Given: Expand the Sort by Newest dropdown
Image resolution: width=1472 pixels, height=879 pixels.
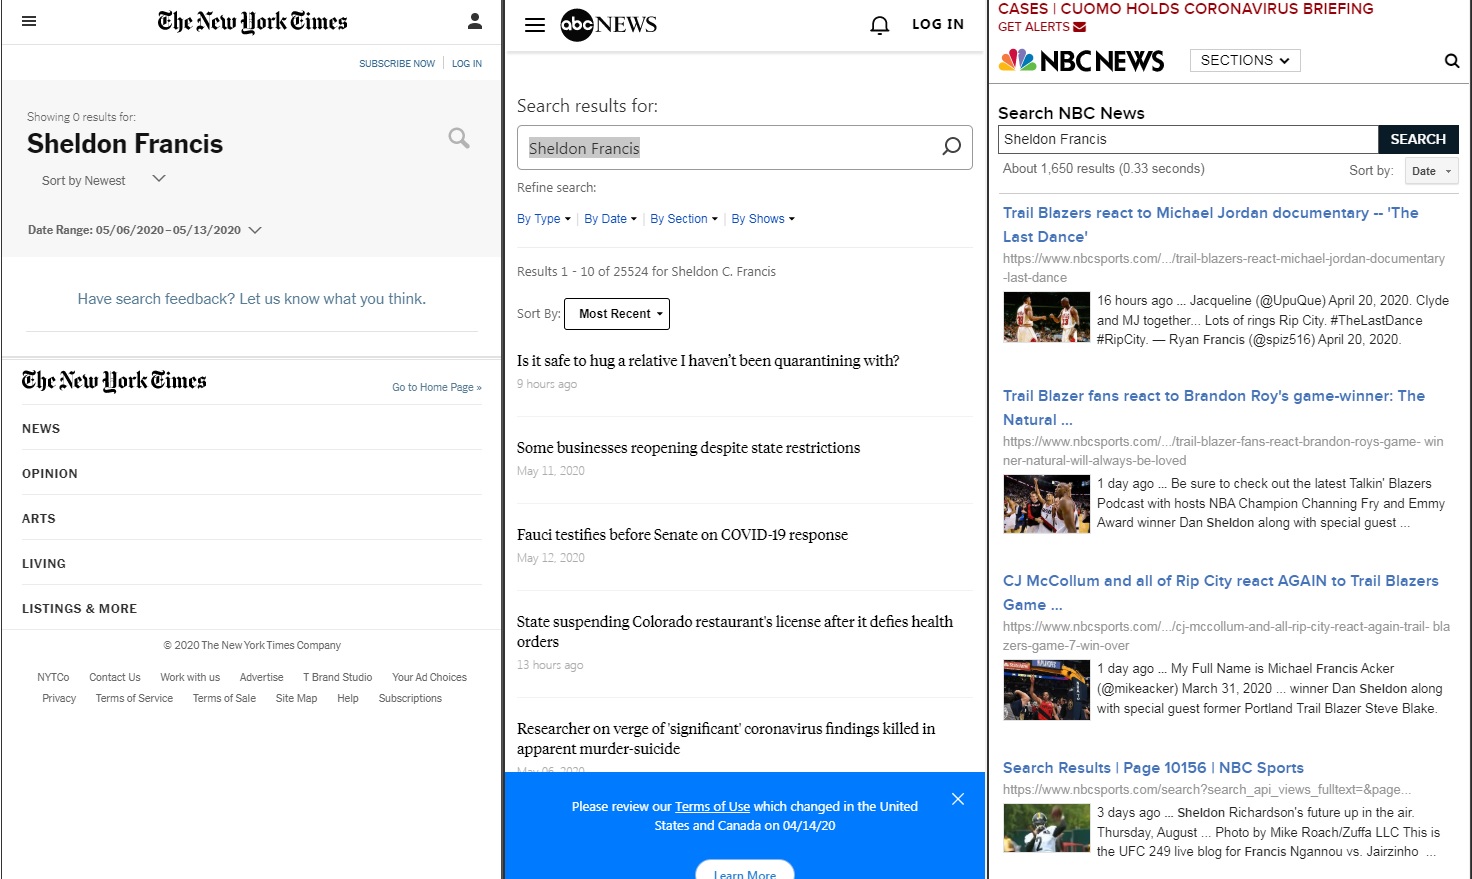Looking at the screenshot, I should tap(103, 180).
